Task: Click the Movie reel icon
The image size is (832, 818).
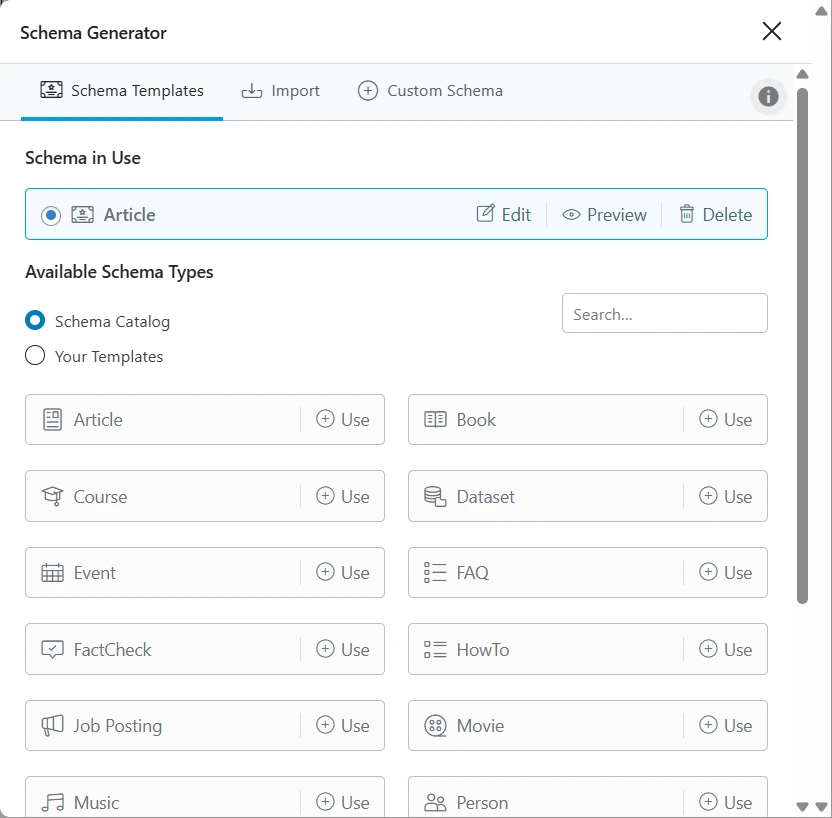Action: (435, 726)
